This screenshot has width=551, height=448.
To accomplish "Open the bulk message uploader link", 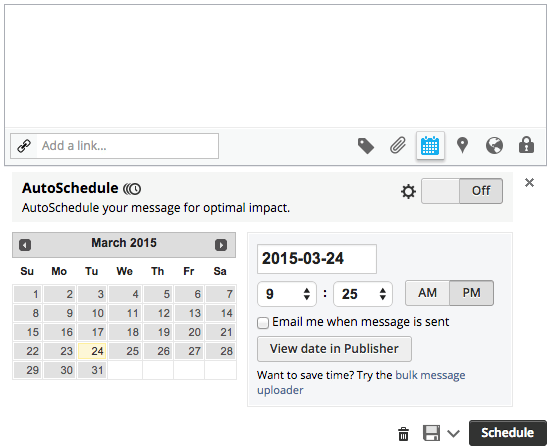I will pos(361,383).
